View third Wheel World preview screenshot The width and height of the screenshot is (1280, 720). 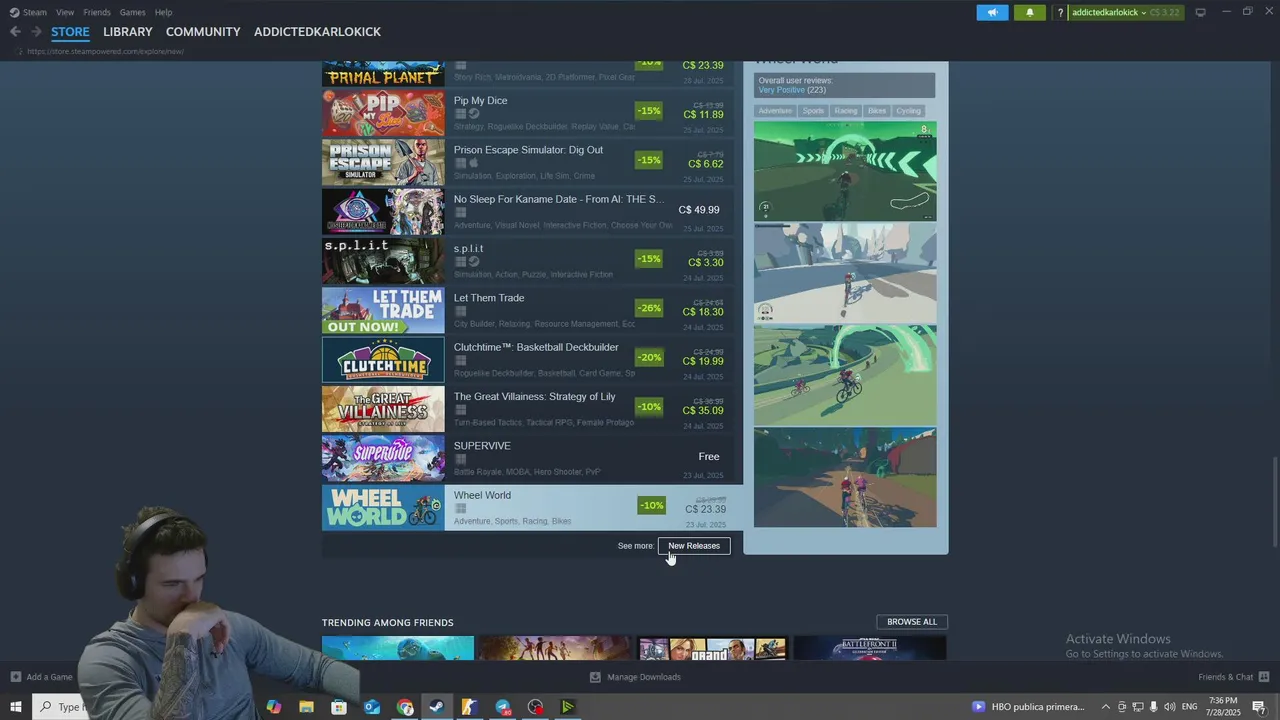845,375
